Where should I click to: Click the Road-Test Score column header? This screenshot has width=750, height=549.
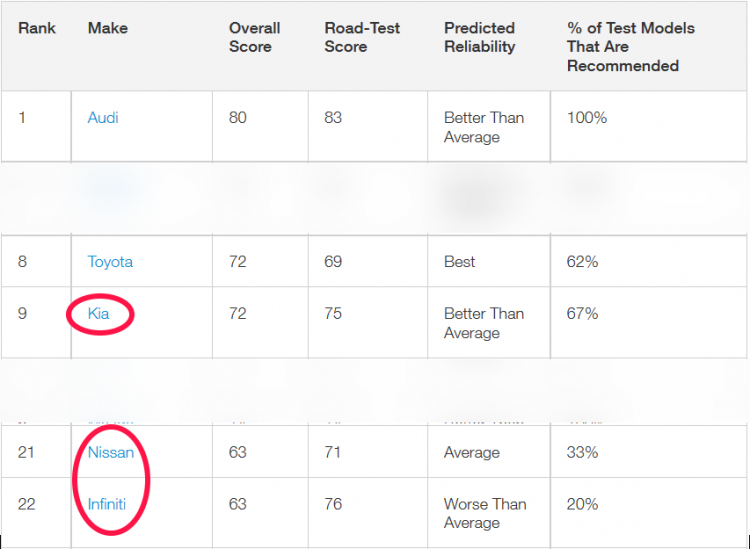(x=362, y=37)
